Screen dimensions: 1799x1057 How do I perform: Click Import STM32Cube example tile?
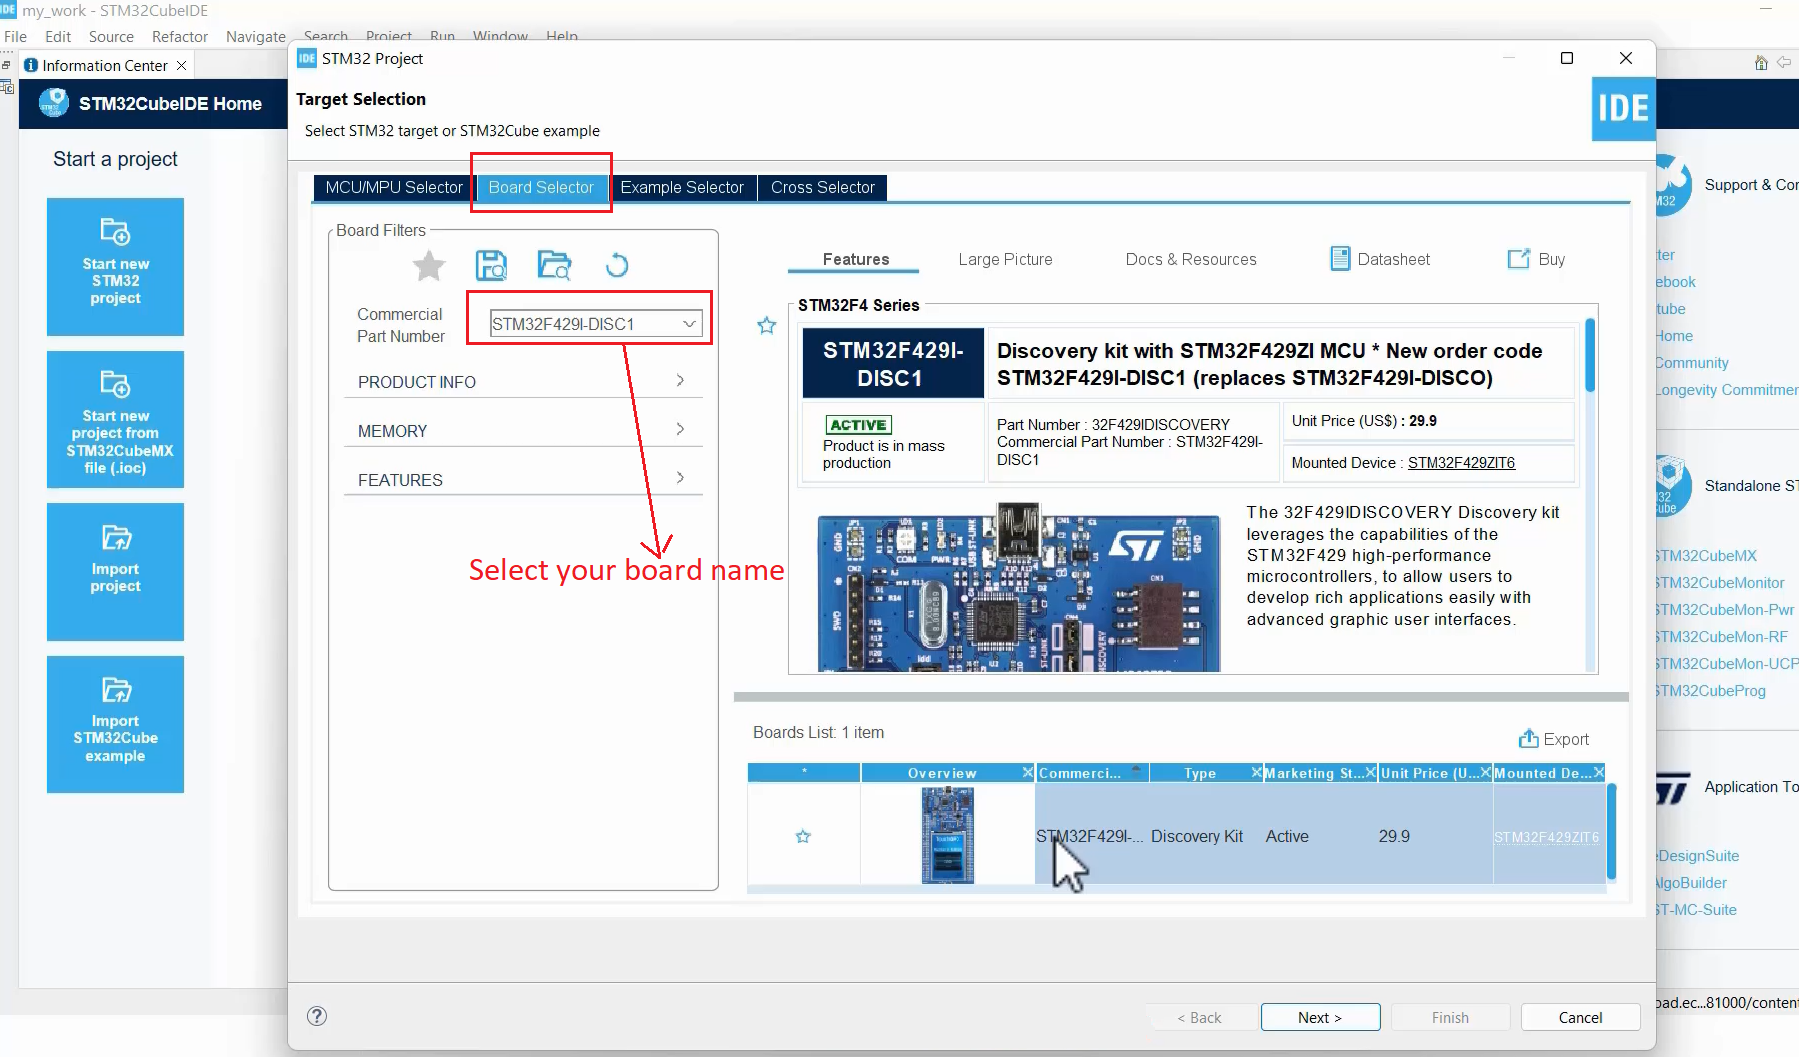click(x=115, y=724)
